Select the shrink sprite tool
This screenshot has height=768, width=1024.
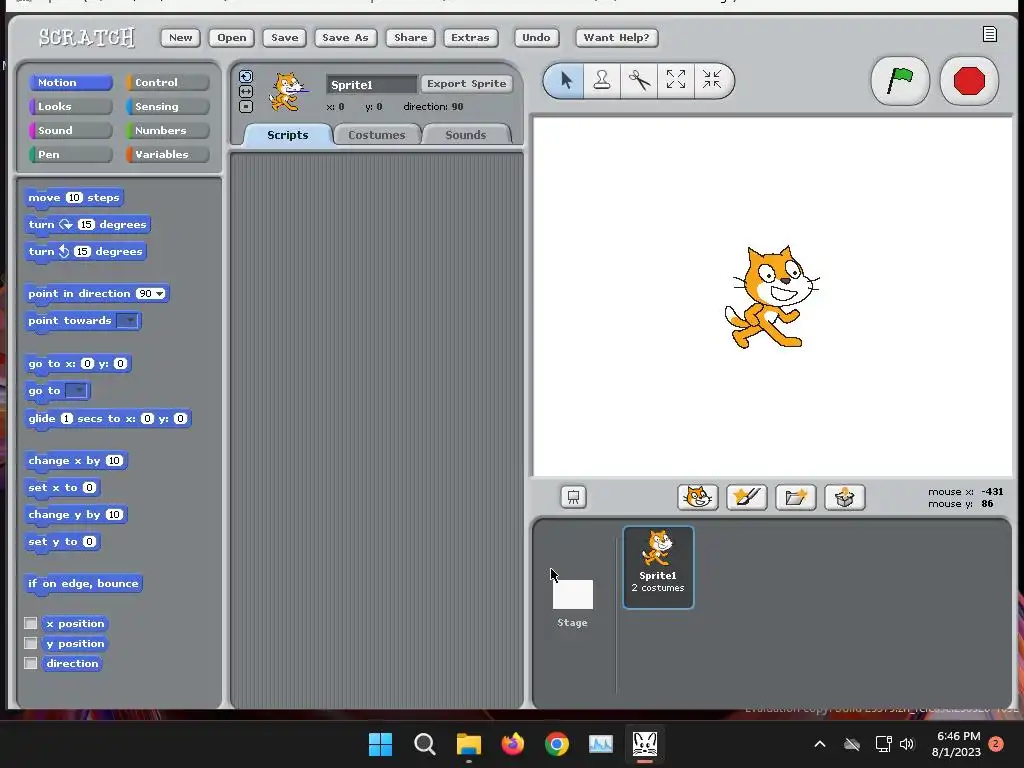(712, 80)
